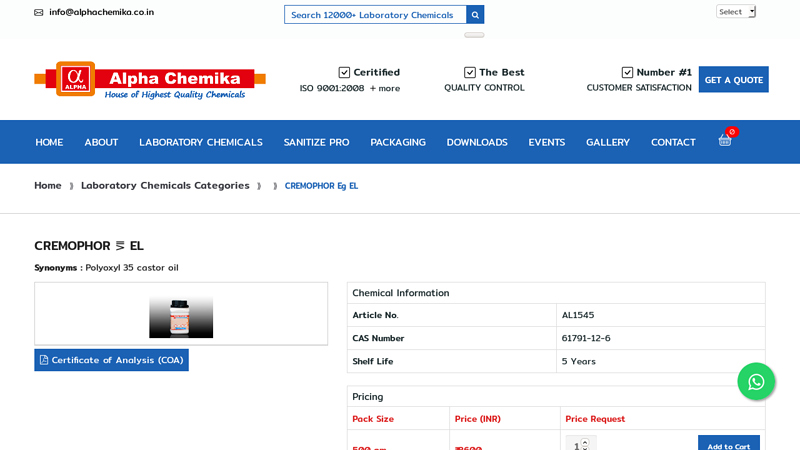The height and width of the screenshot is (450, 800).
Task: Click the Number #1 checkmark icon
Action: [x=627, y=72]
